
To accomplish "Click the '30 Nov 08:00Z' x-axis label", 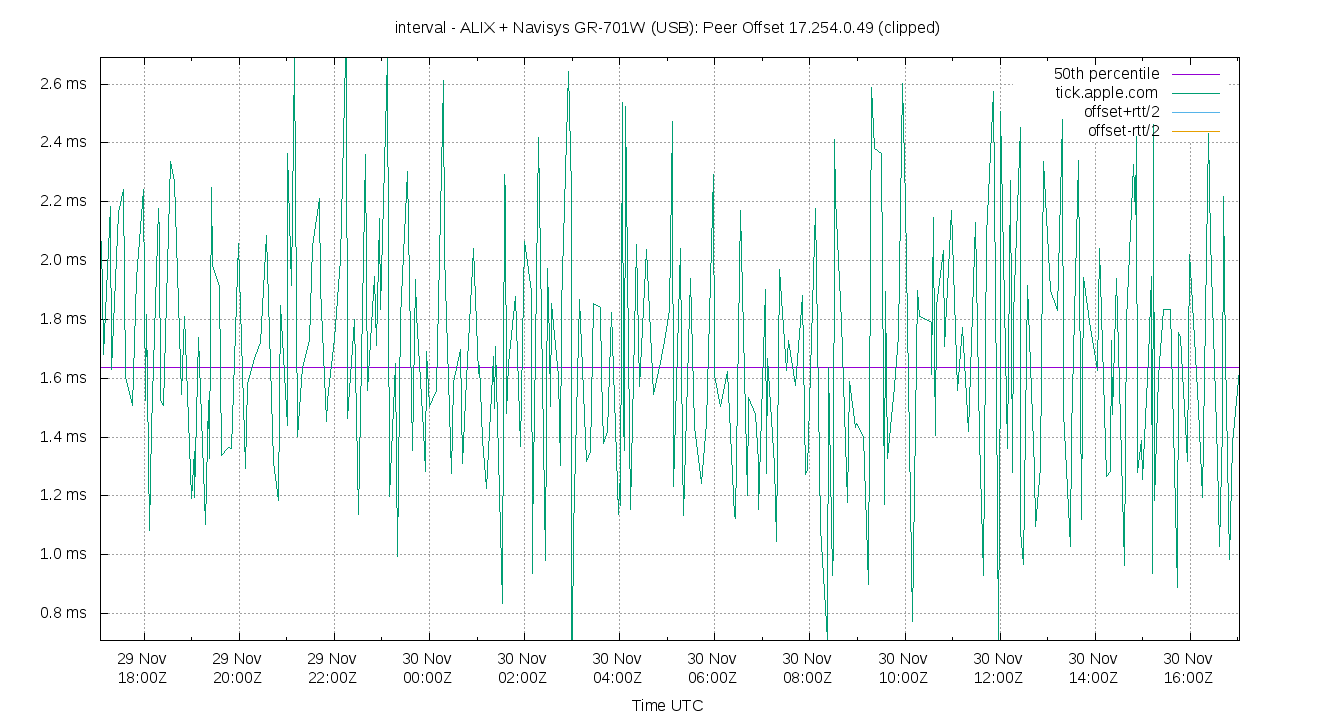I will click(x=808, y=668).
